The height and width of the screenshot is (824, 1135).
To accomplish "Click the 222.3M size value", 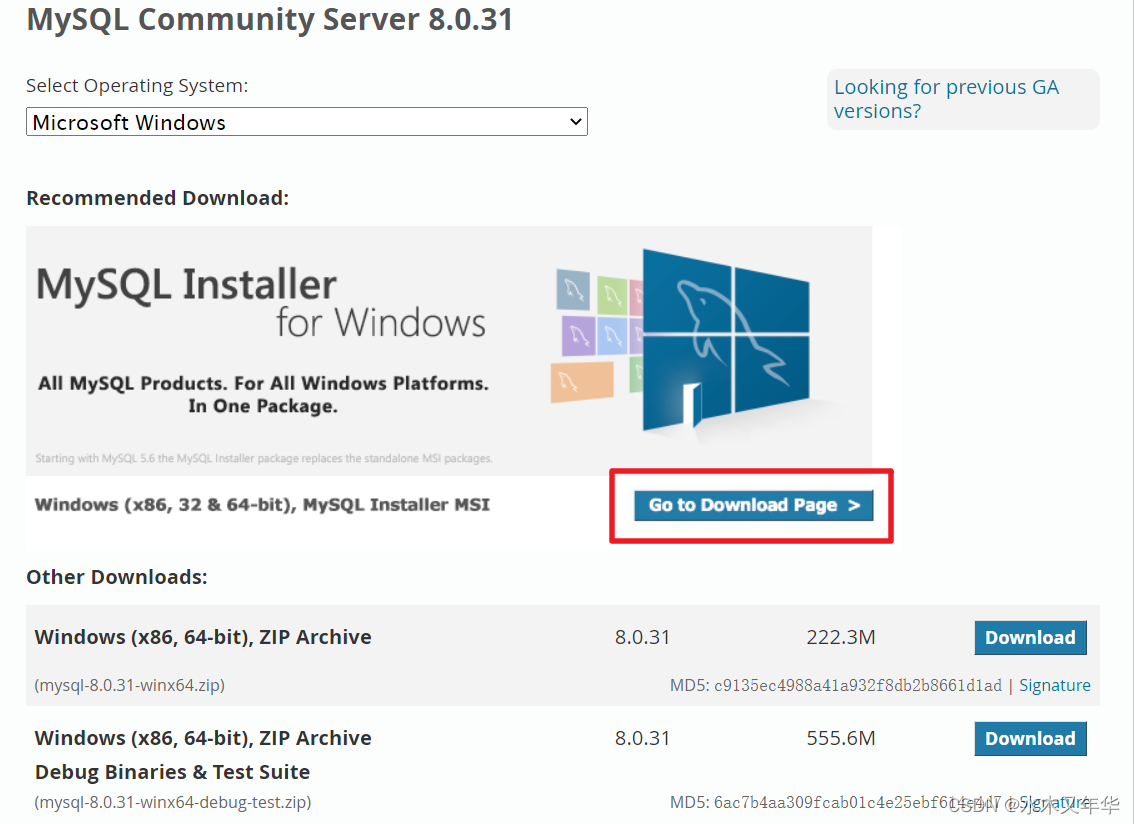I will click(841, 637).
